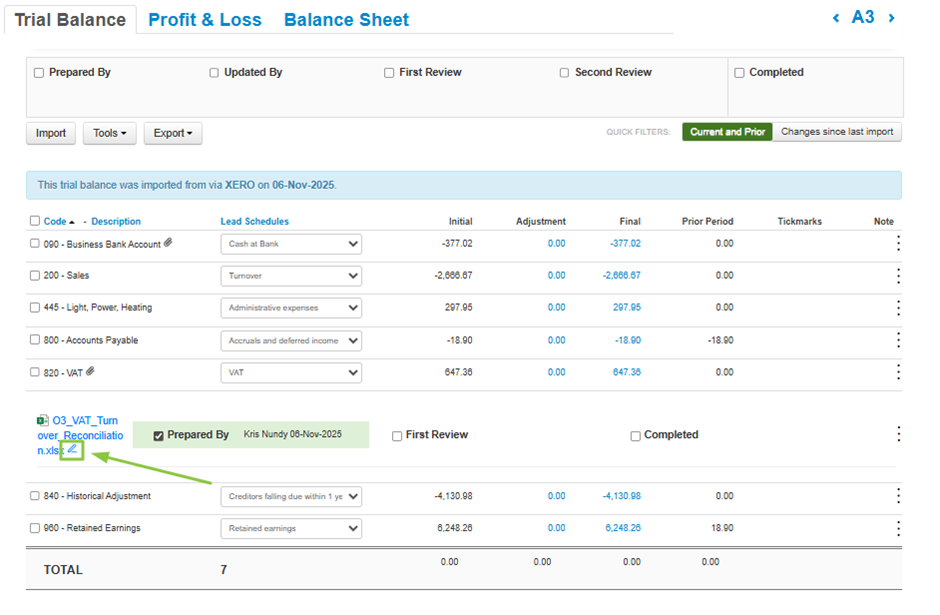Go to previous section using left arrow near A3
This screenshot has width=940, height=615.
[x=836, y=18]
